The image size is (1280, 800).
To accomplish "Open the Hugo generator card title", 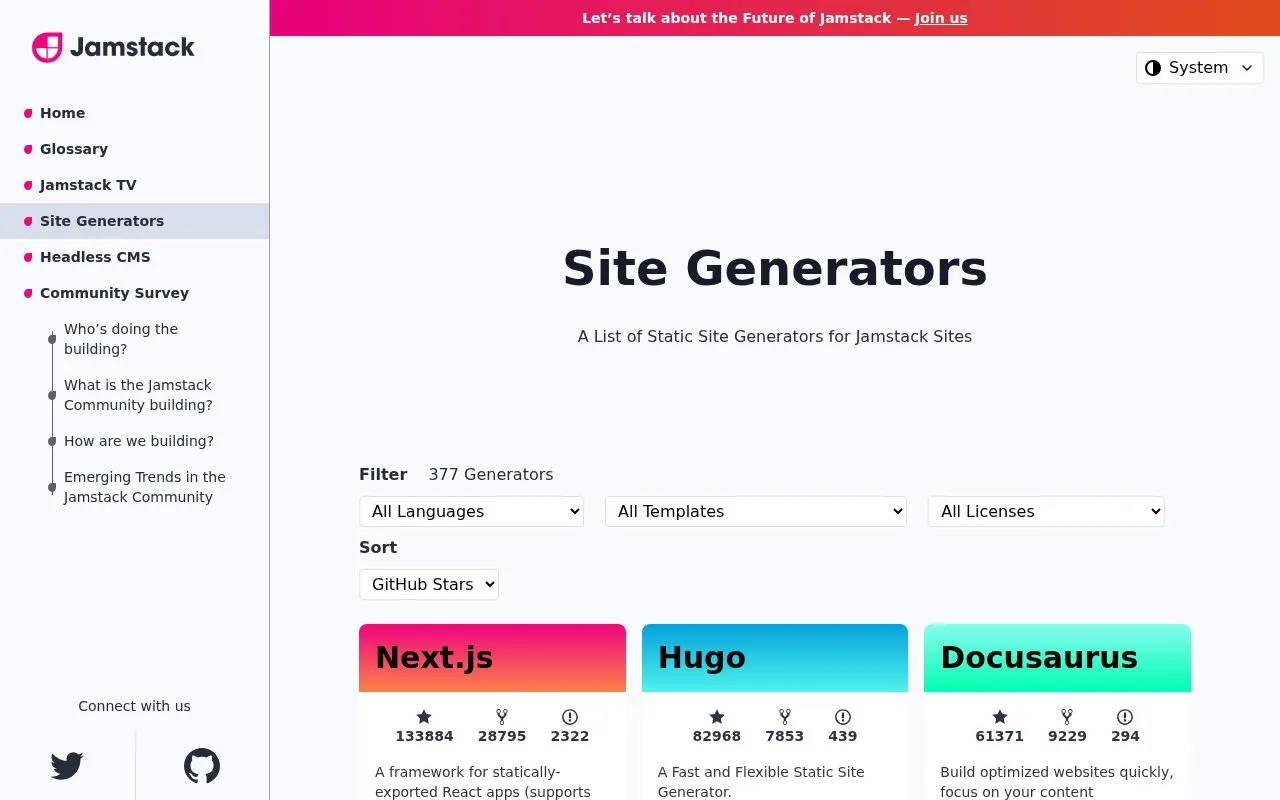I will [702, 657].
